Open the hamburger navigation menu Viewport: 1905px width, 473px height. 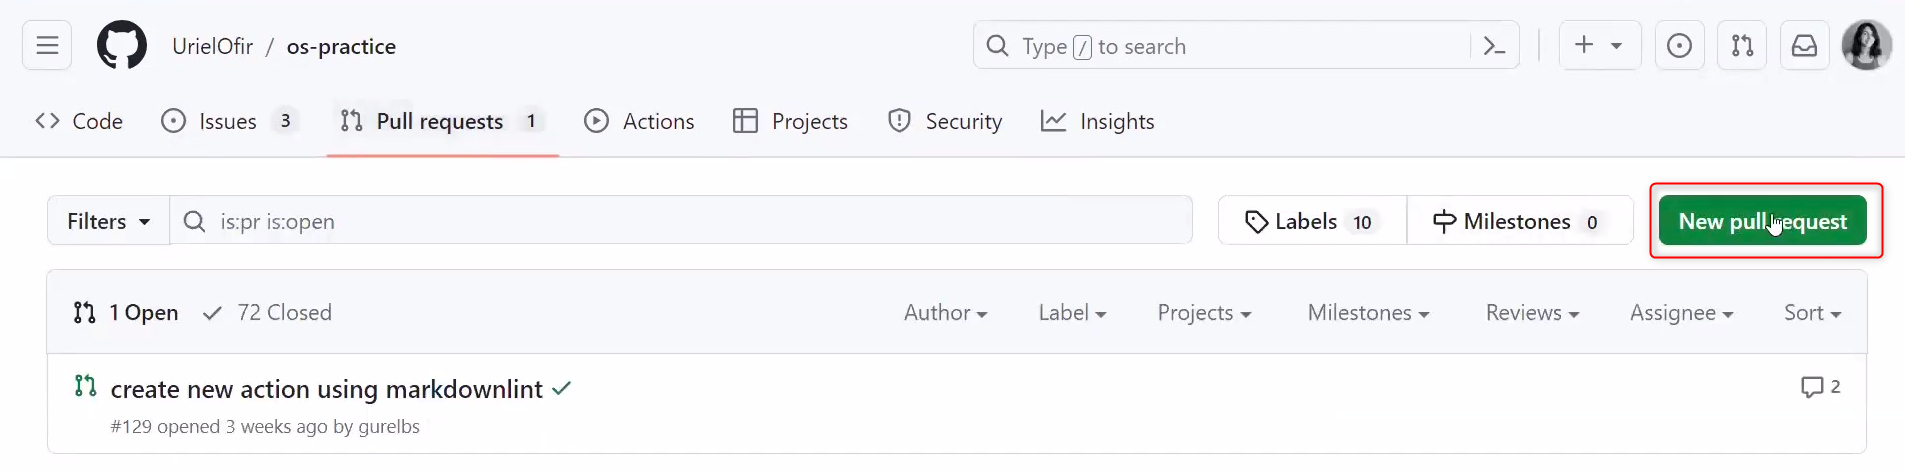pyautogui.click(x=47, y=46)
